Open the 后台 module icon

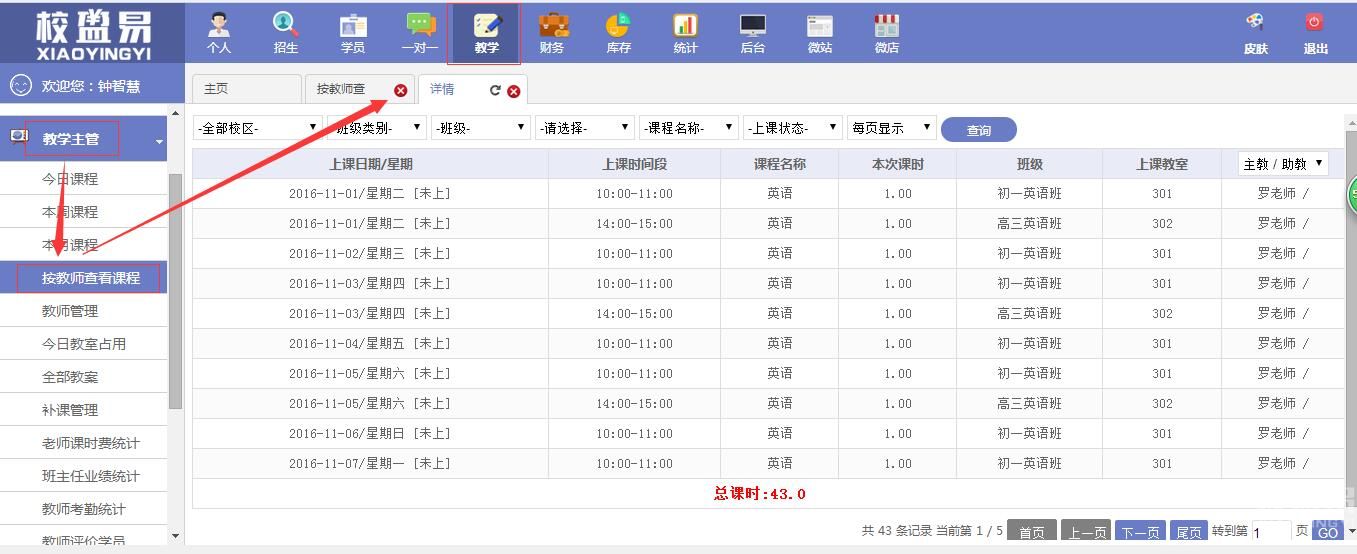[x=753, y=33]
